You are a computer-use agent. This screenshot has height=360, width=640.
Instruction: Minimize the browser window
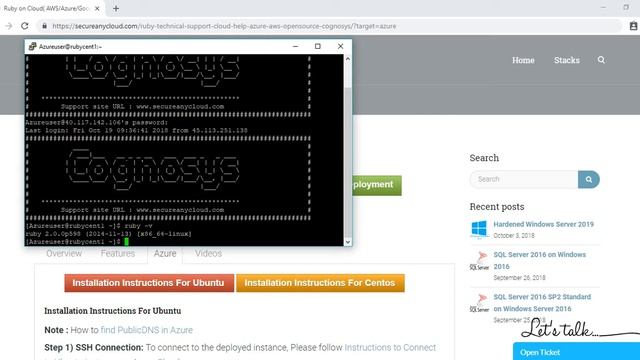click(x=603, y=8)
